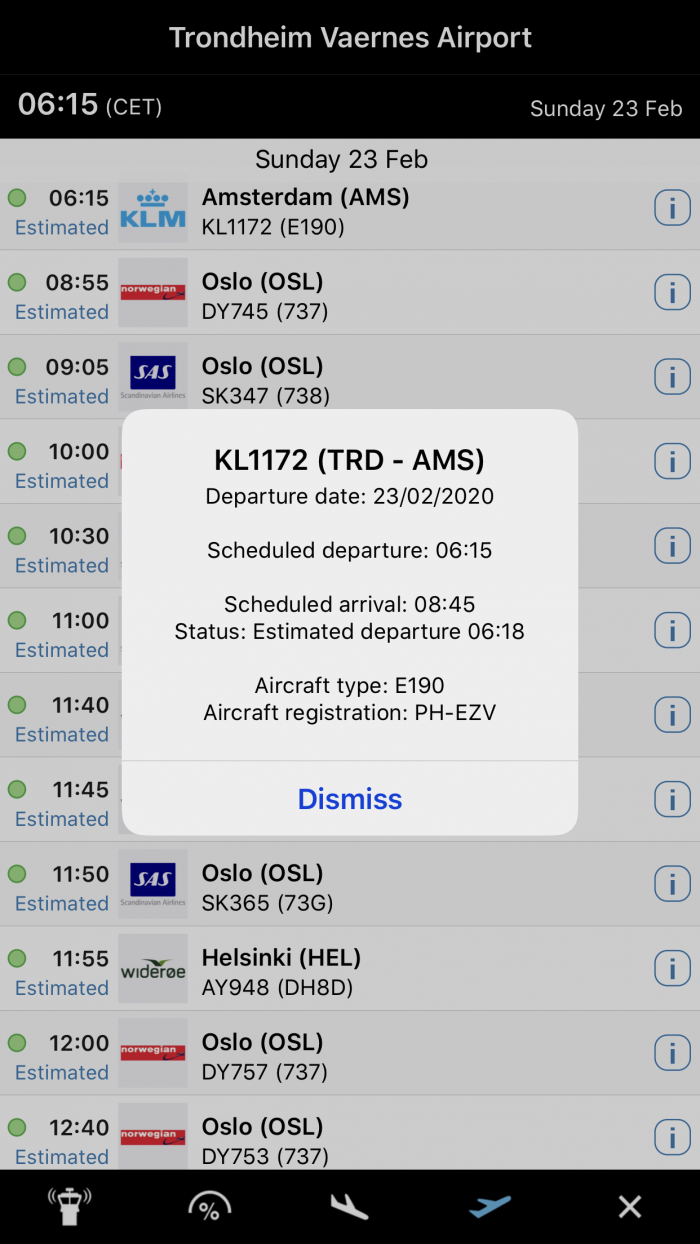Open info for DY745 Oslo flight

pos(672,293)
